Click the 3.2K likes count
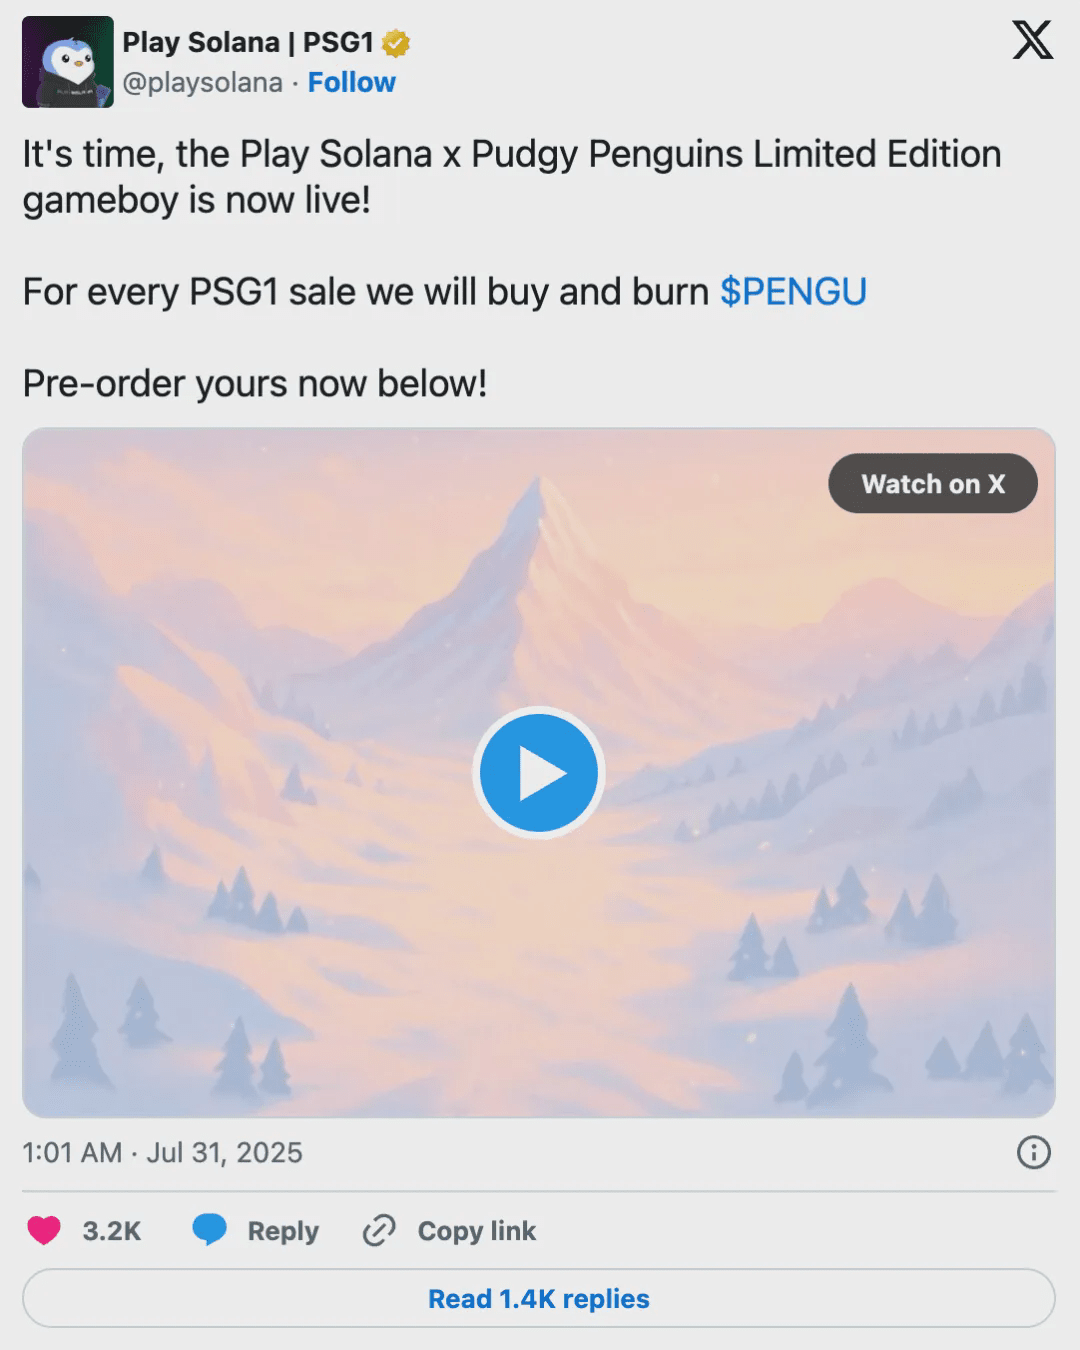The height and width of the screenshot is (1350, 1080). tap(111, 1231)
